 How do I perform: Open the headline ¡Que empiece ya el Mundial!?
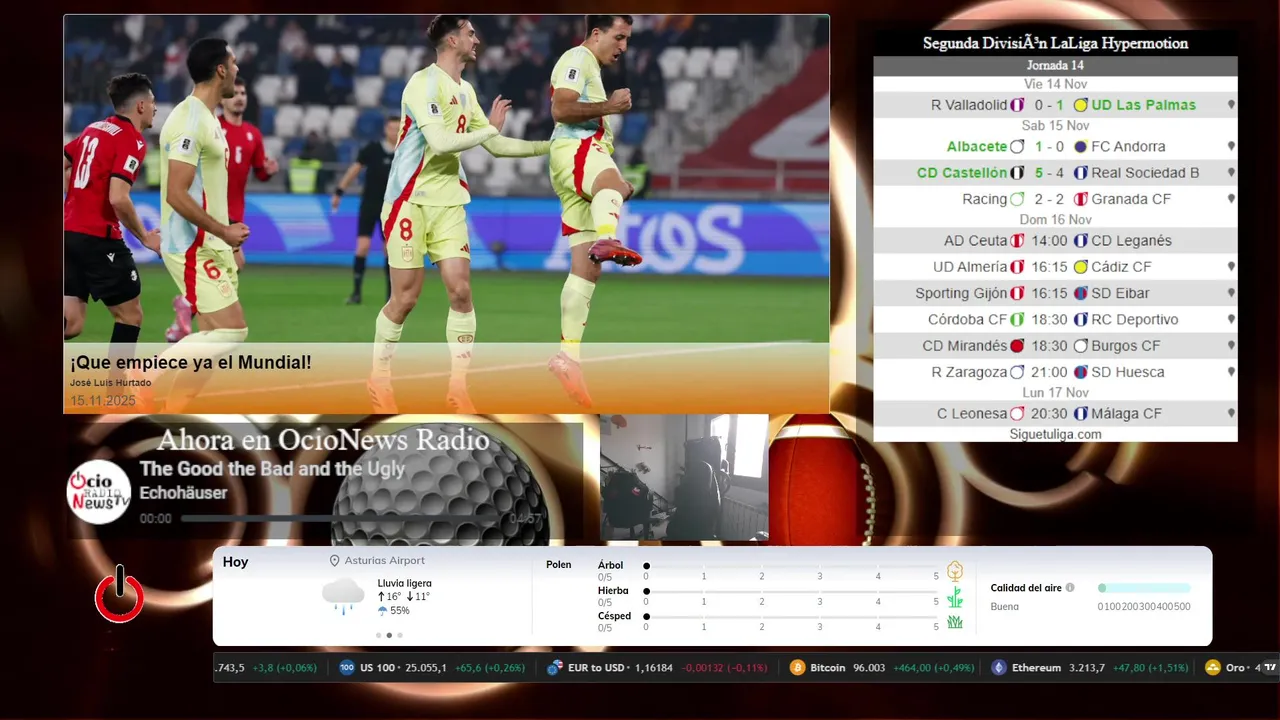191,363
